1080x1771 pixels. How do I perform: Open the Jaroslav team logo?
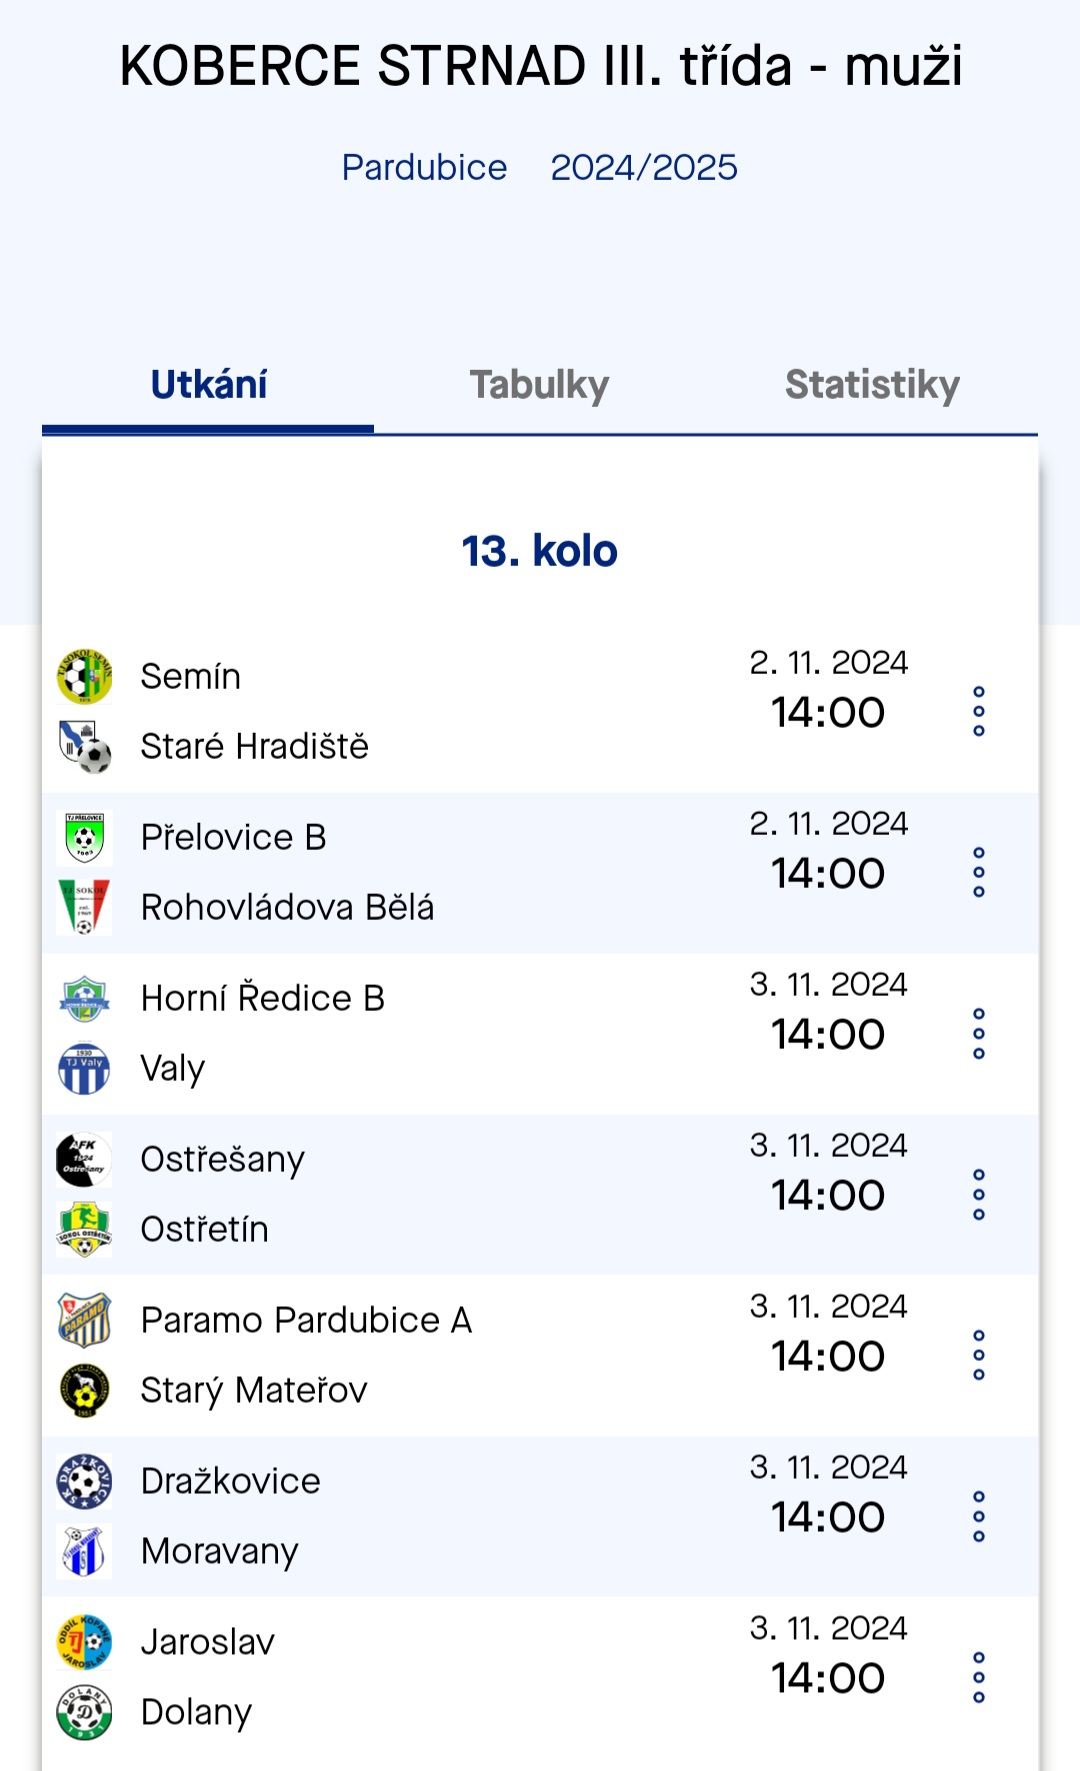pos(84,1643)
